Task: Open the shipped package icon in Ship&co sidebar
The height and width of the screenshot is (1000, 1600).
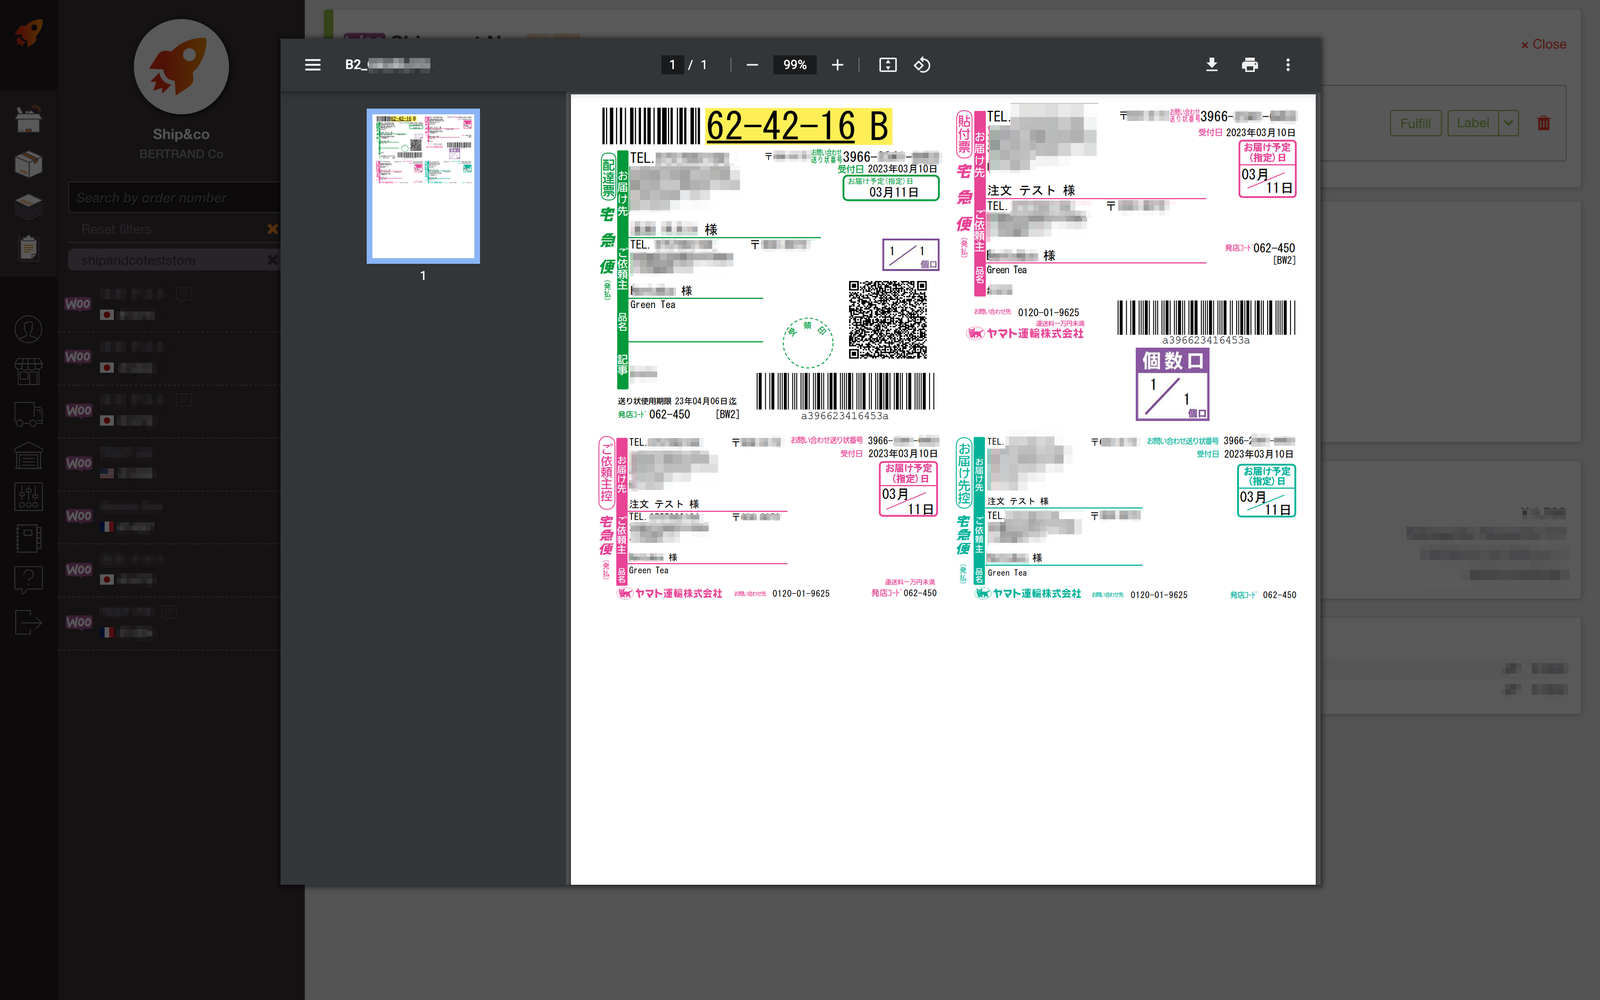Action: tap(29, 163)
